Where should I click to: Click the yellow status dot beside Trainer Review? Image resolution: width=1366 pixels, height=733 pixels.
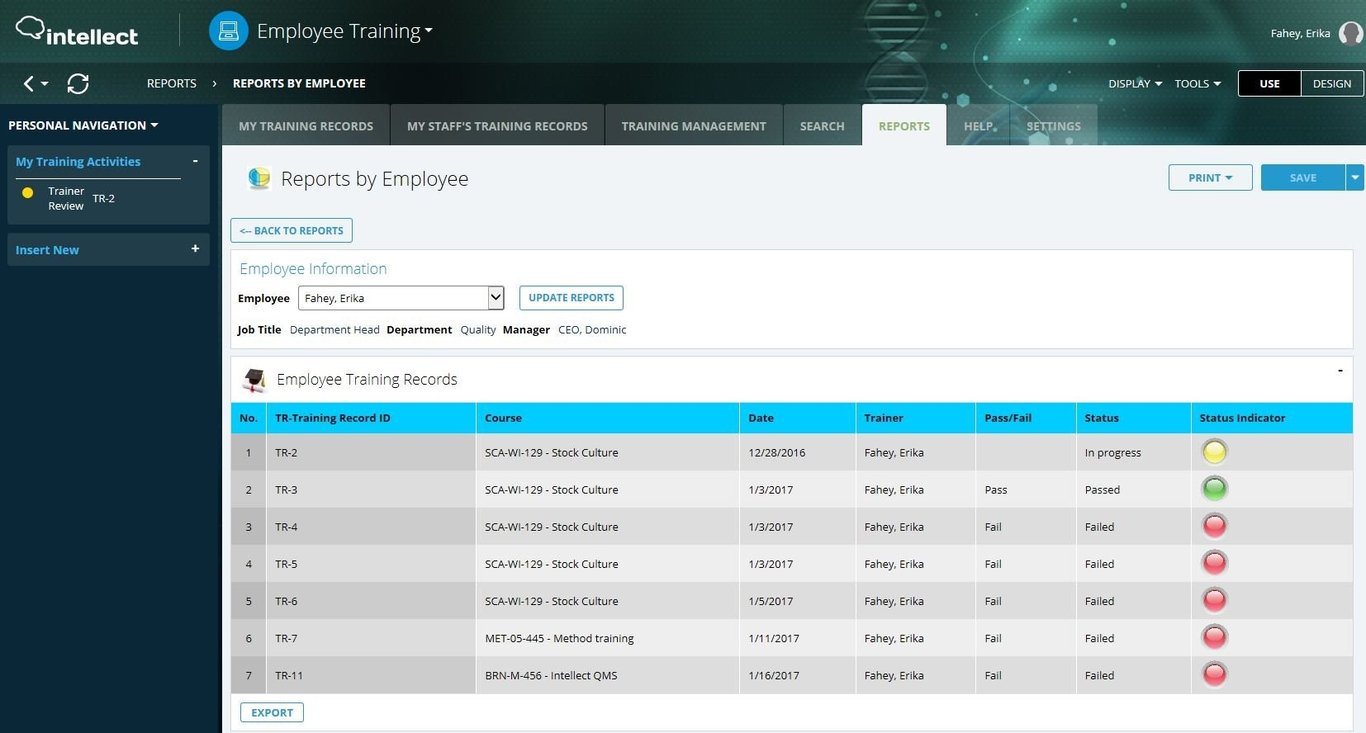click(x=27, y=193)
